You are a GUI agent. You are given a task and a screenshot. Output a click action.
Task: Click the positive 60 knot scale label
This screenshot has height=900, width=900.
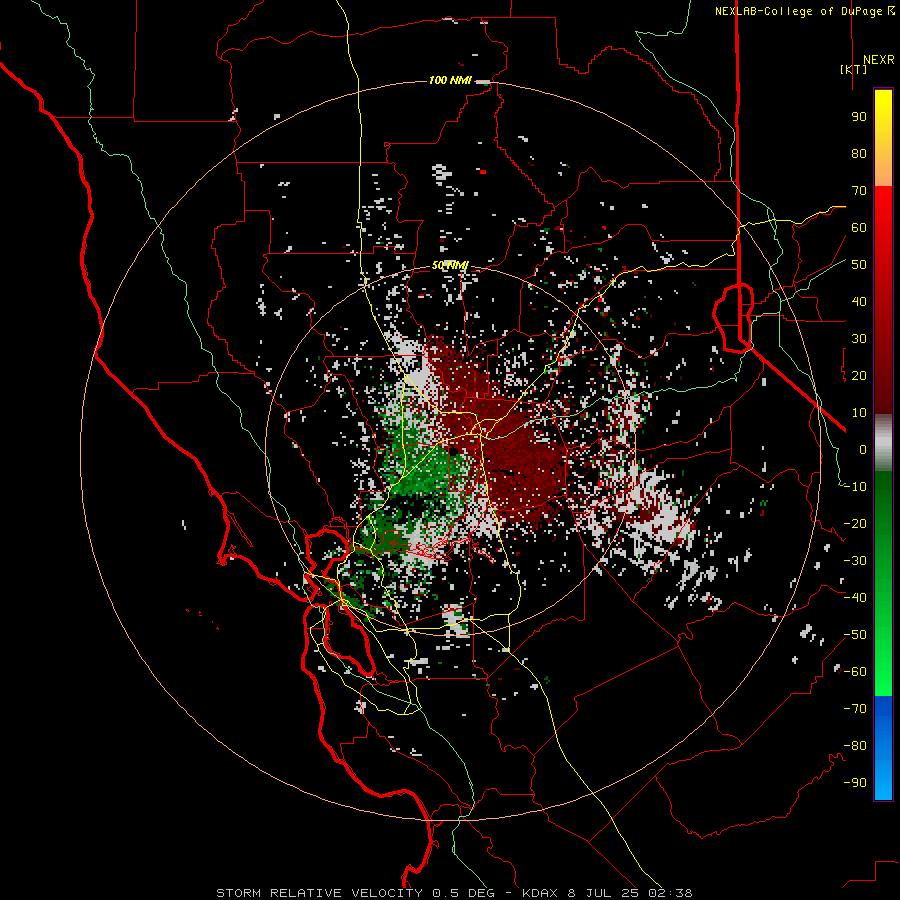click(859, 228)
